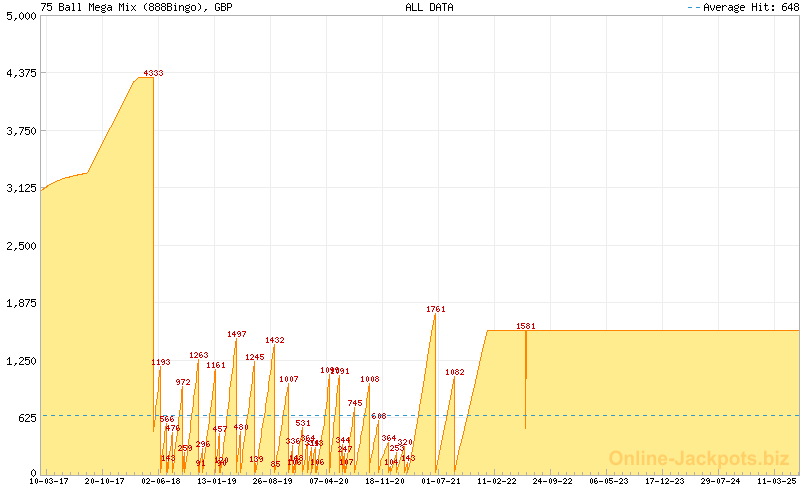
Task: Click the 4333 peak value label
Action: [x=153, y=73]
